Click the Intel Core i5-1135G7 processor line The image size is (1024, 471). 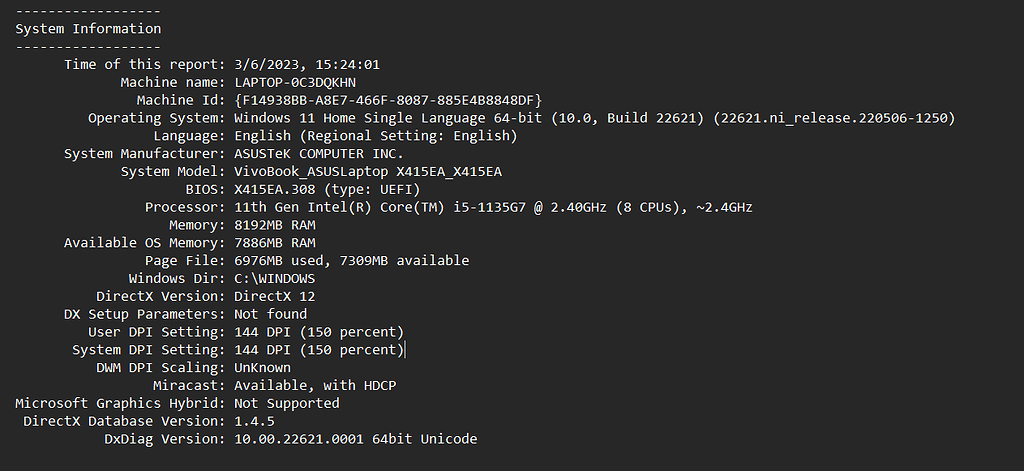tap(493, 207)
